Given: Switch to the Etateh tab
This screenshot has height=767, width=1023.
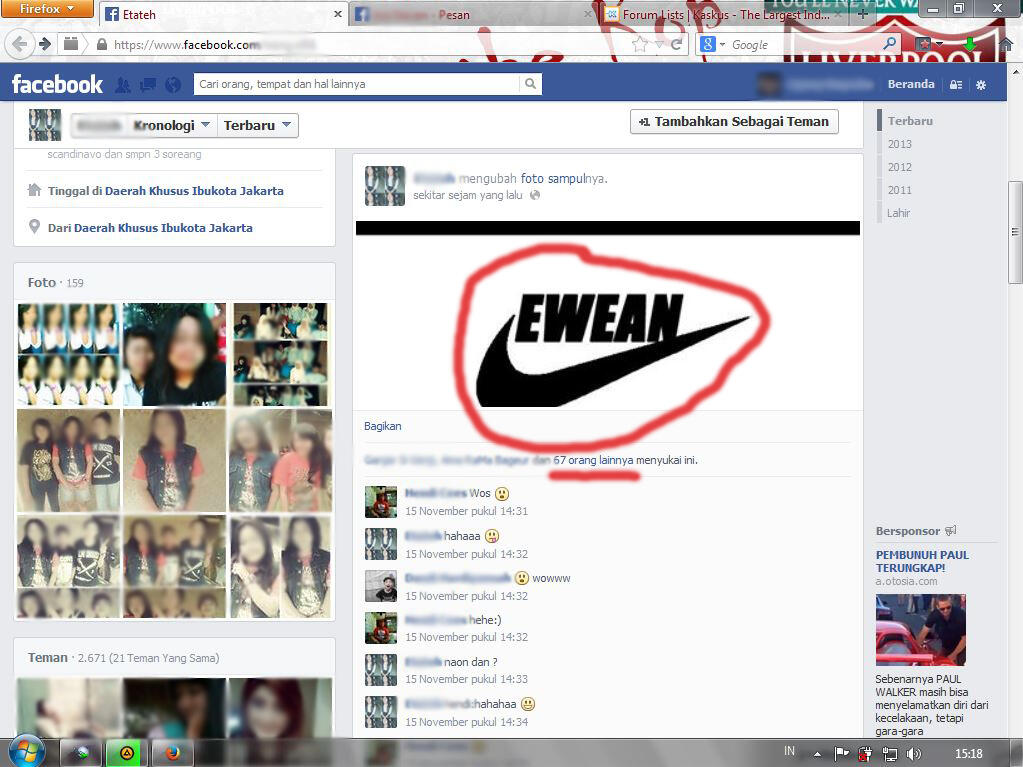Looking at the screenshot, I should tap(222, 14).
